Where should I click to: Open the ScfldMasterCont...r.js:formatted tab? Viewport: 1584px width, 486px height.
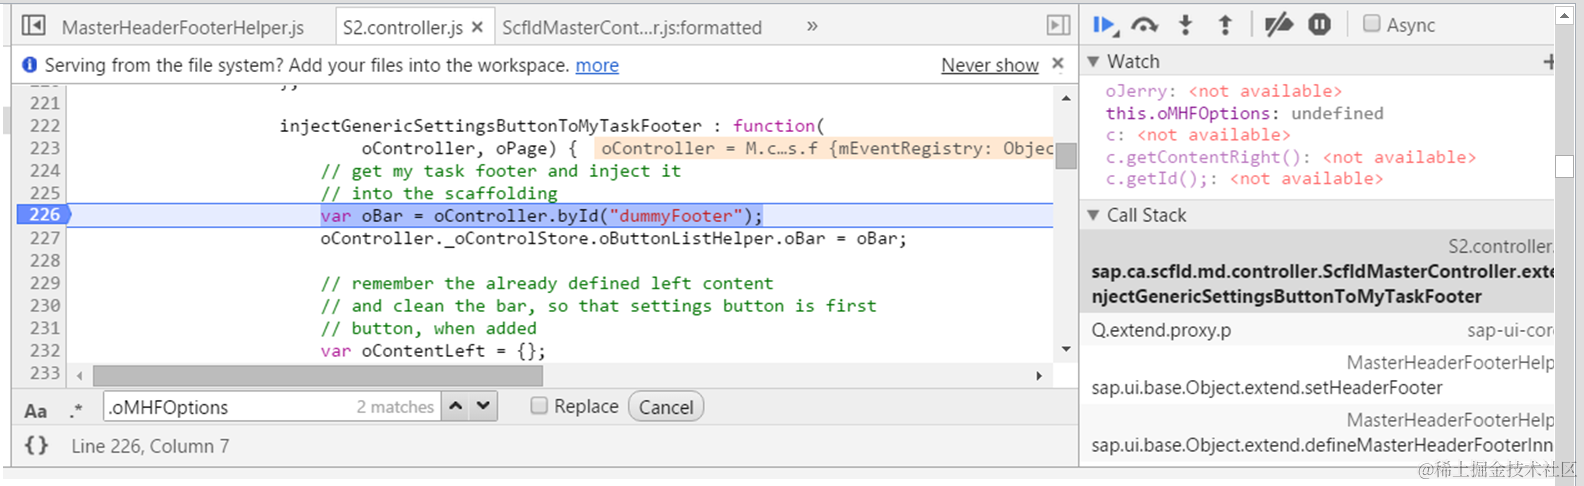(x=631, y=28)
